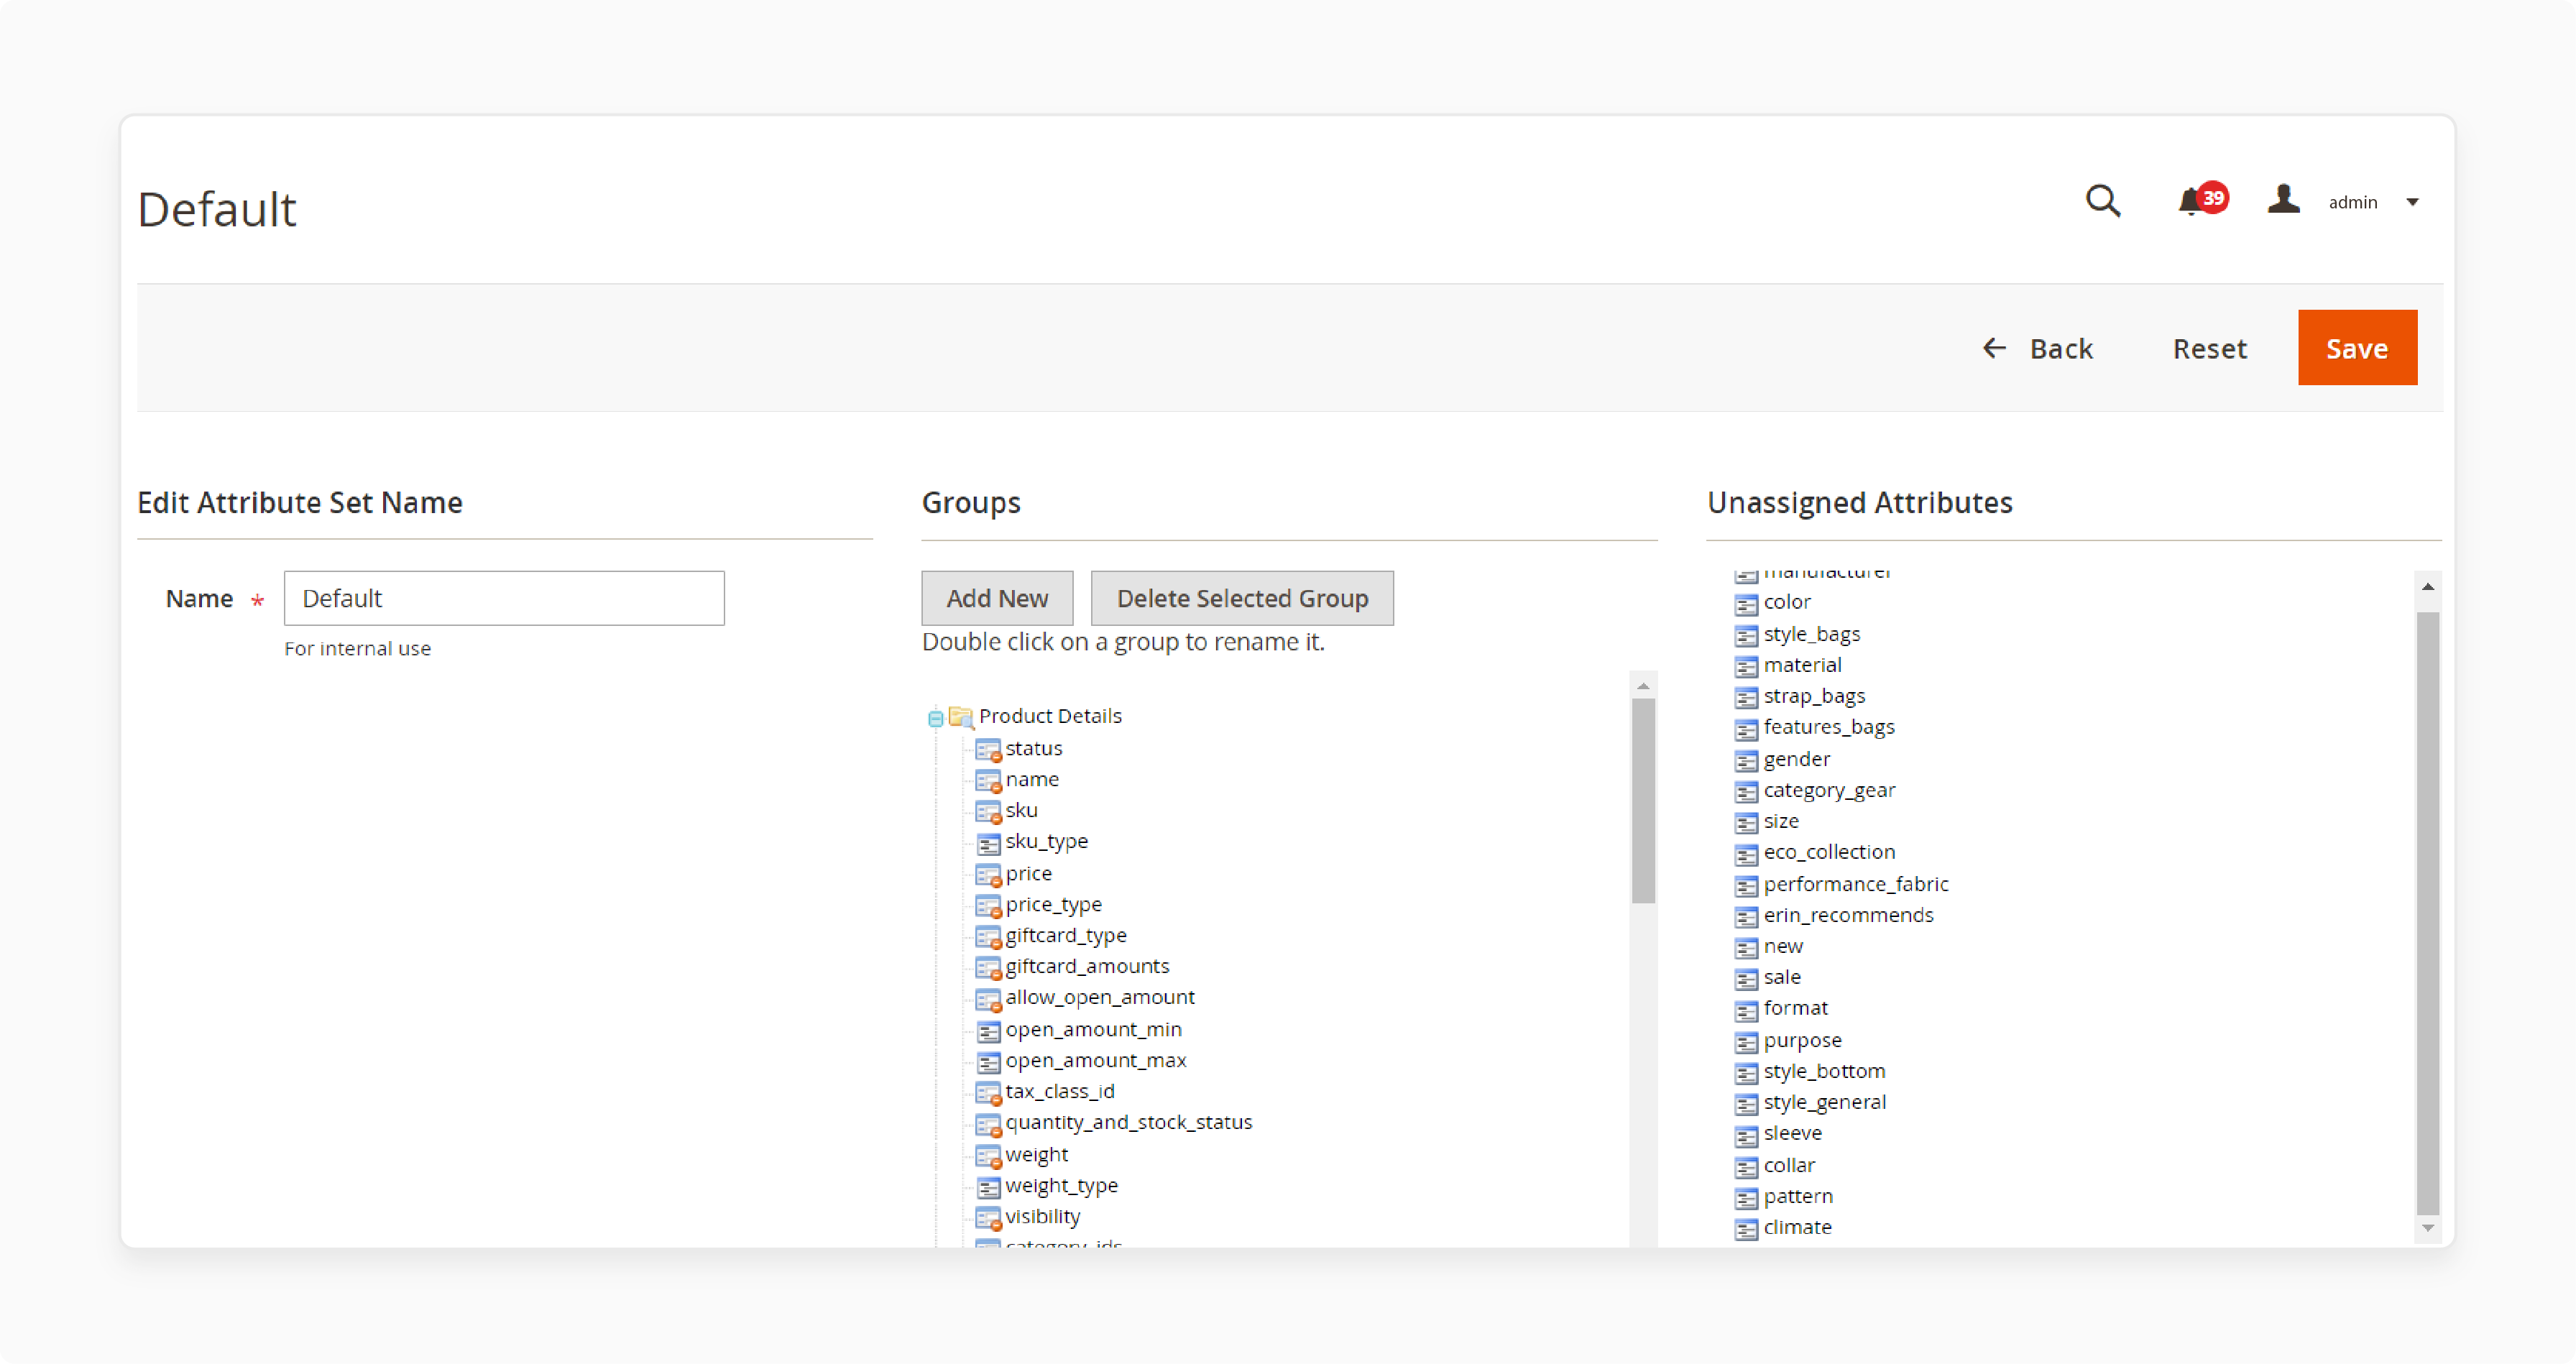Click the material unassigned attribute icon
Image resolution: width=2576 pixels, height=1364 pixels.
[x=1746, y=666]
